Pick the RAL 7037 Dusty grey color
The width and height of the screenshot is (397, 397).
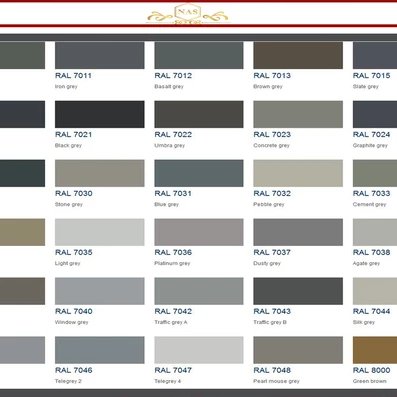[298, 232]
